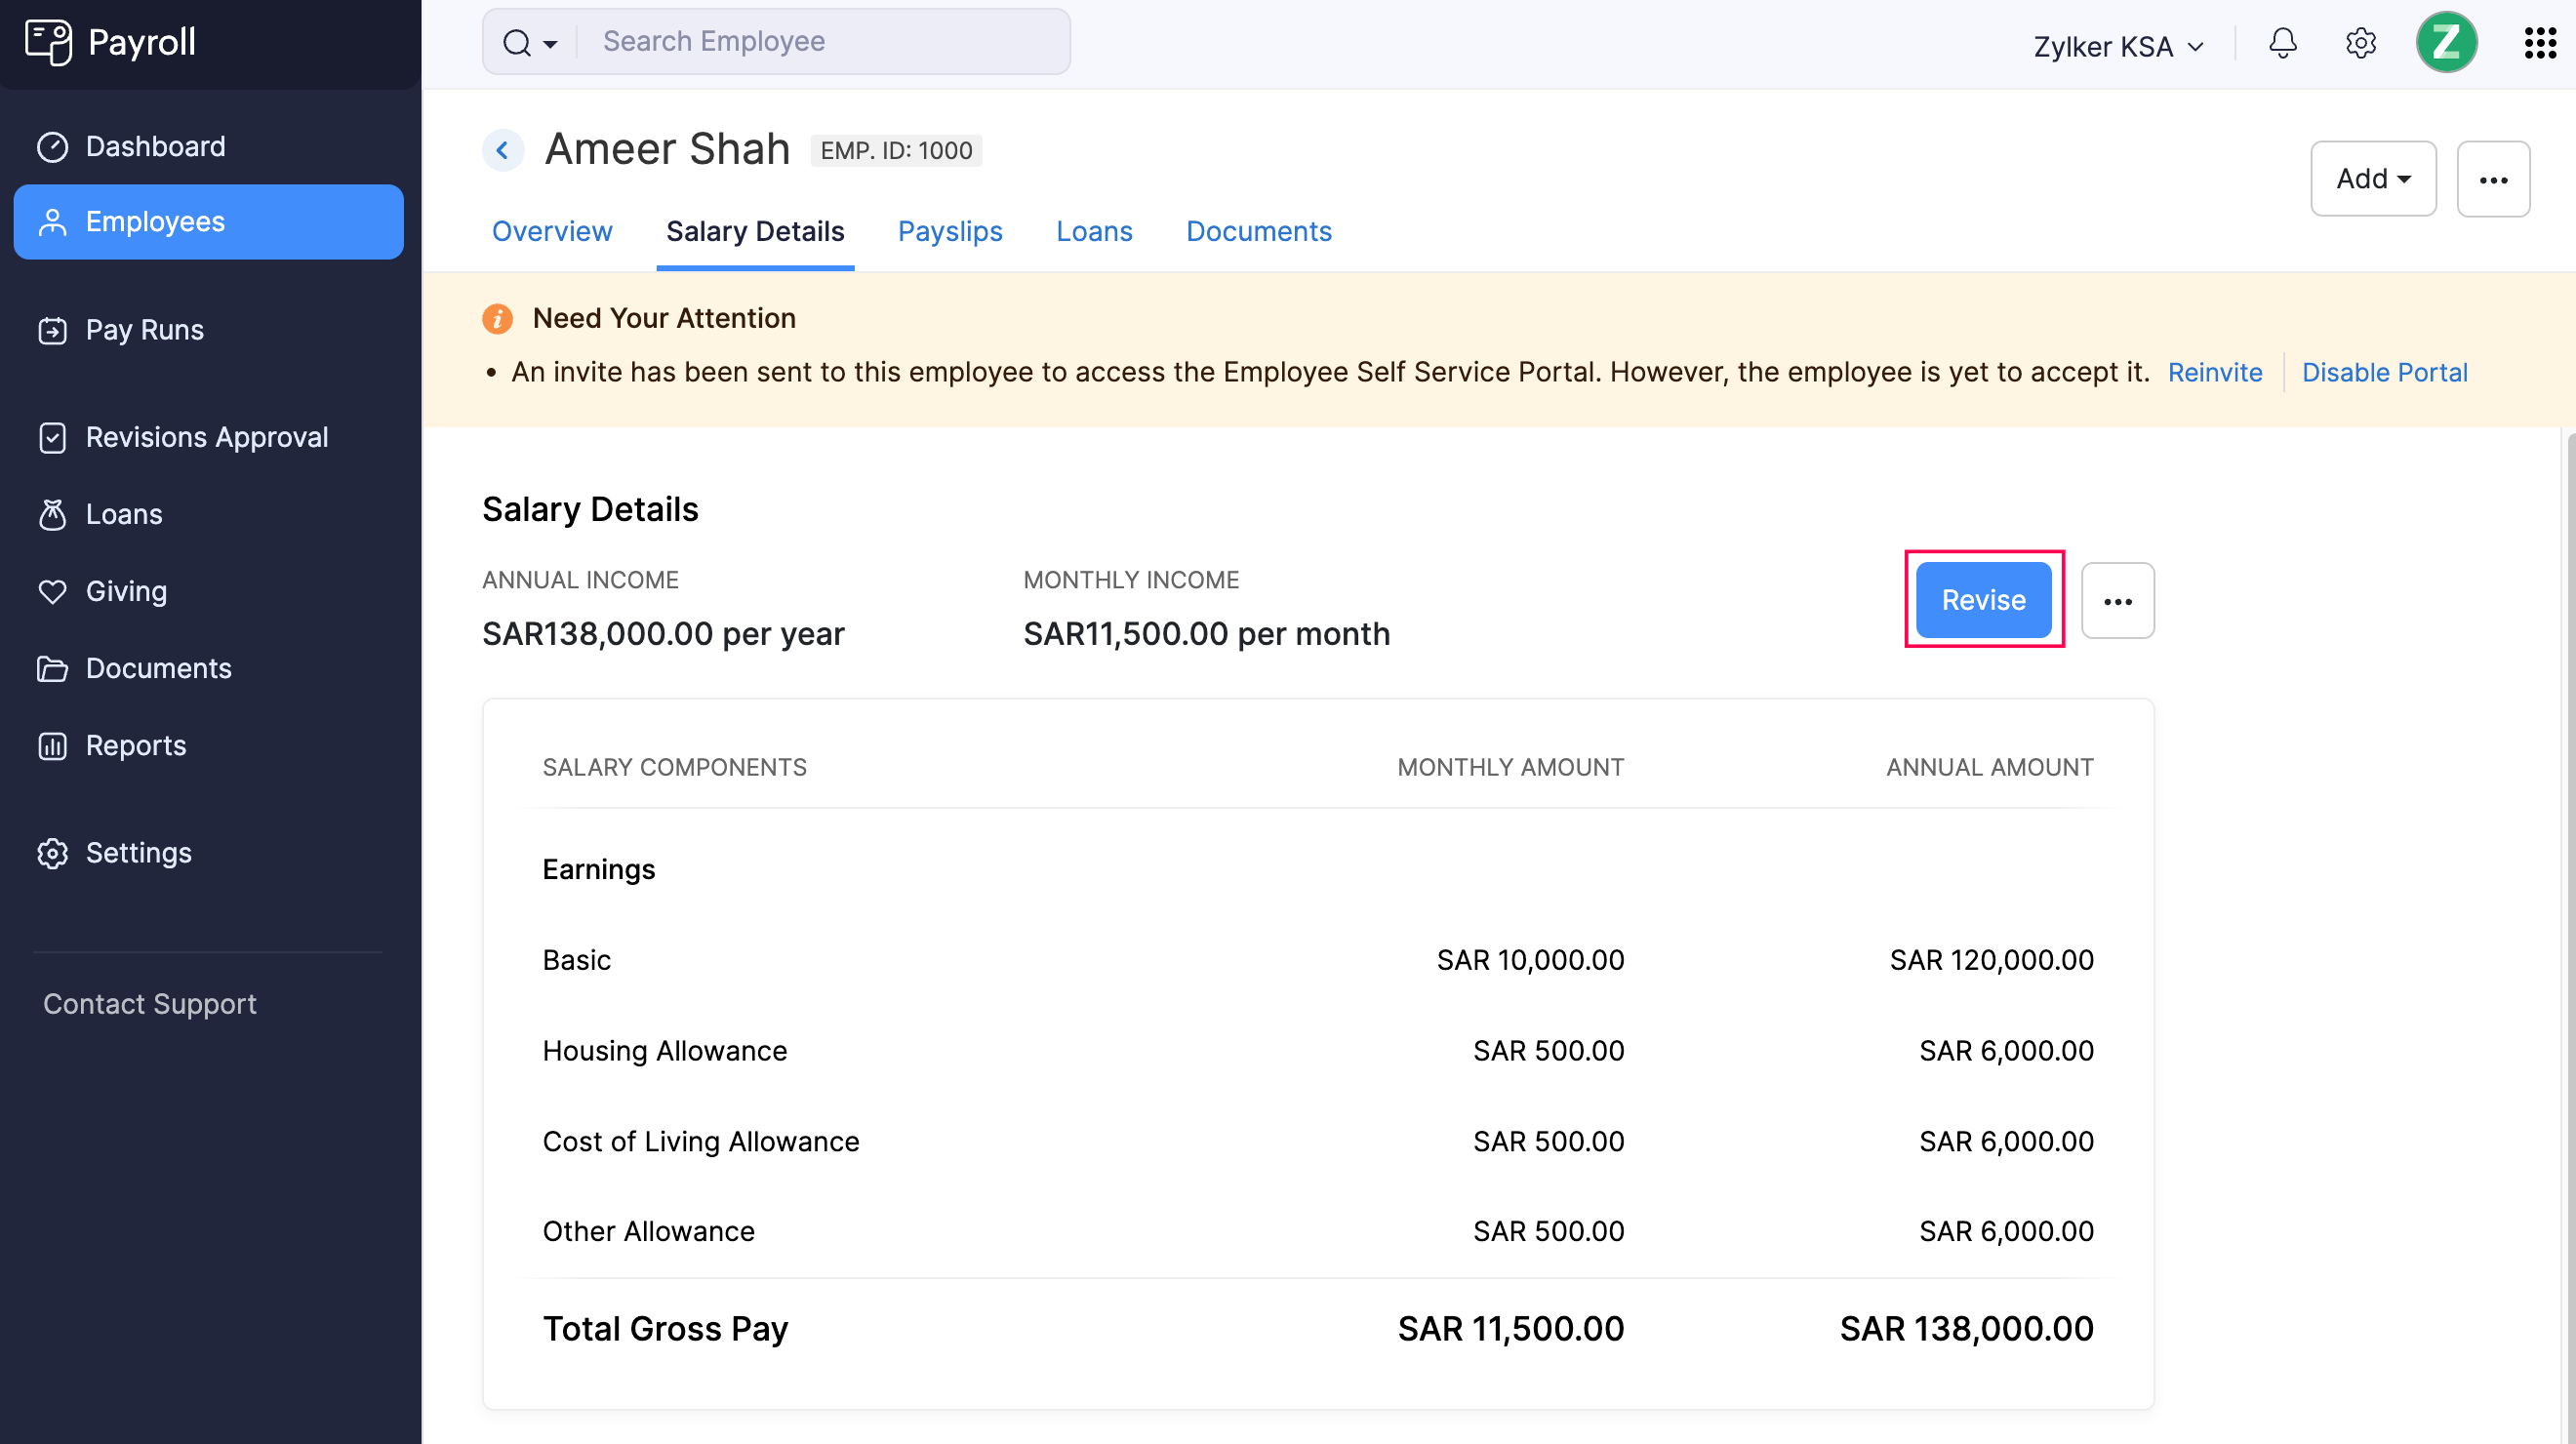2576x1444 pixels.
Task: Open the top-right ellipsis actions menu
Action: click(x=2493, y=178)
